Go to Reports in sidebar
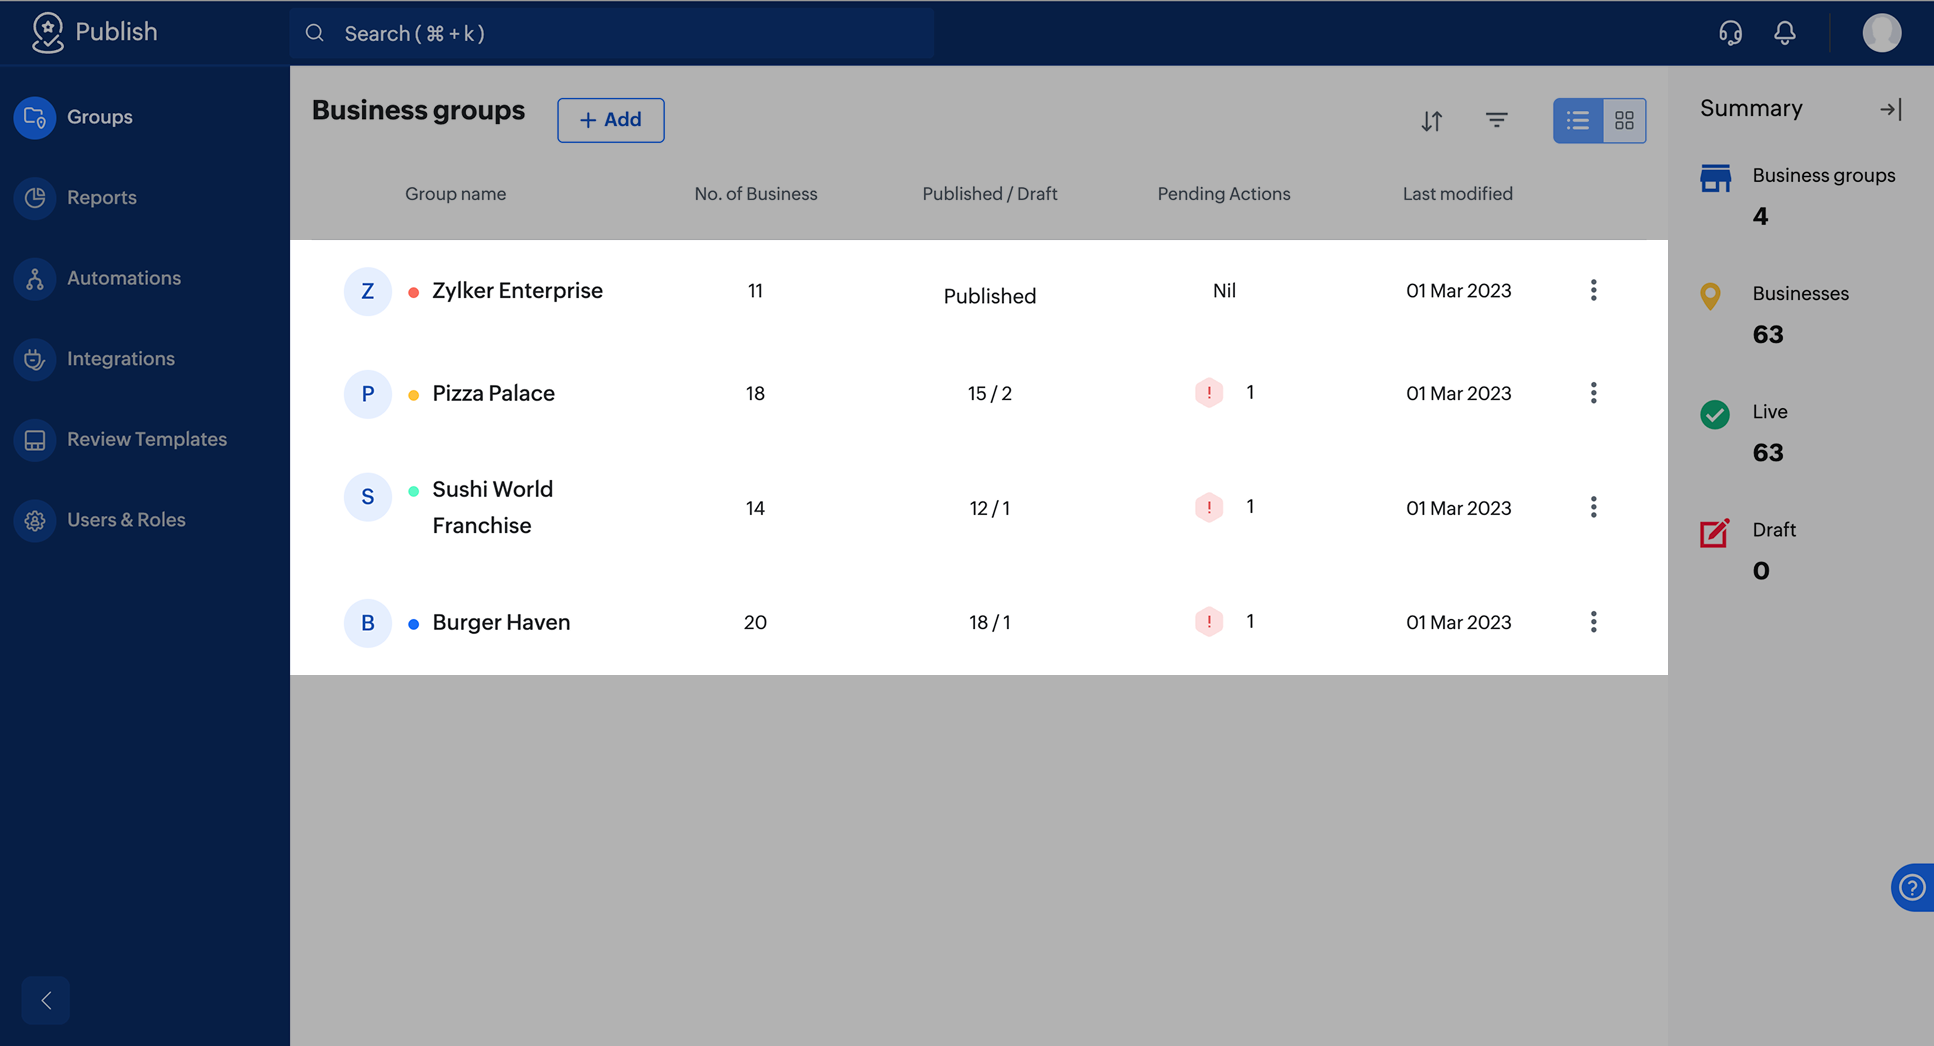 [x=101, y=198]
